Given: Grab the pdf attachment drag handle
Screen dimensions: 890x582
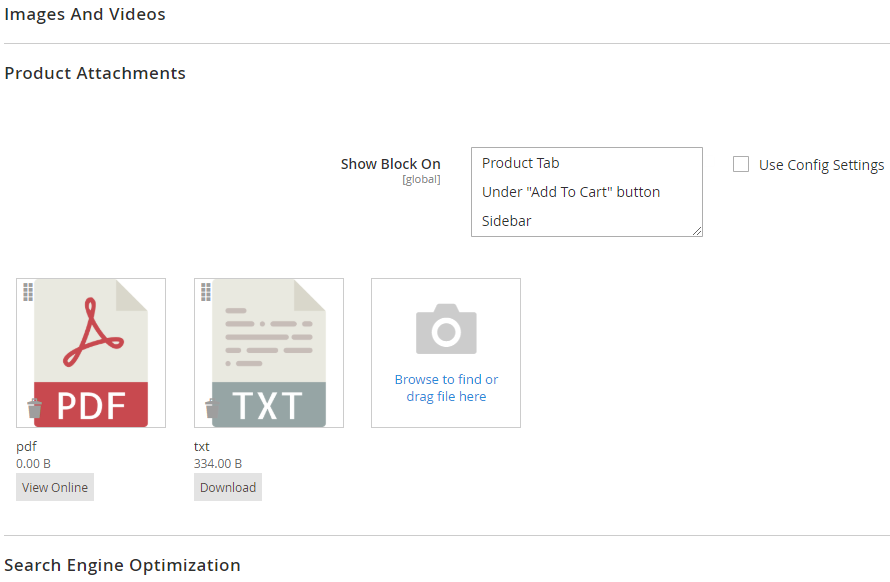Looking at the screenshot, I should (x=28, y=292).
